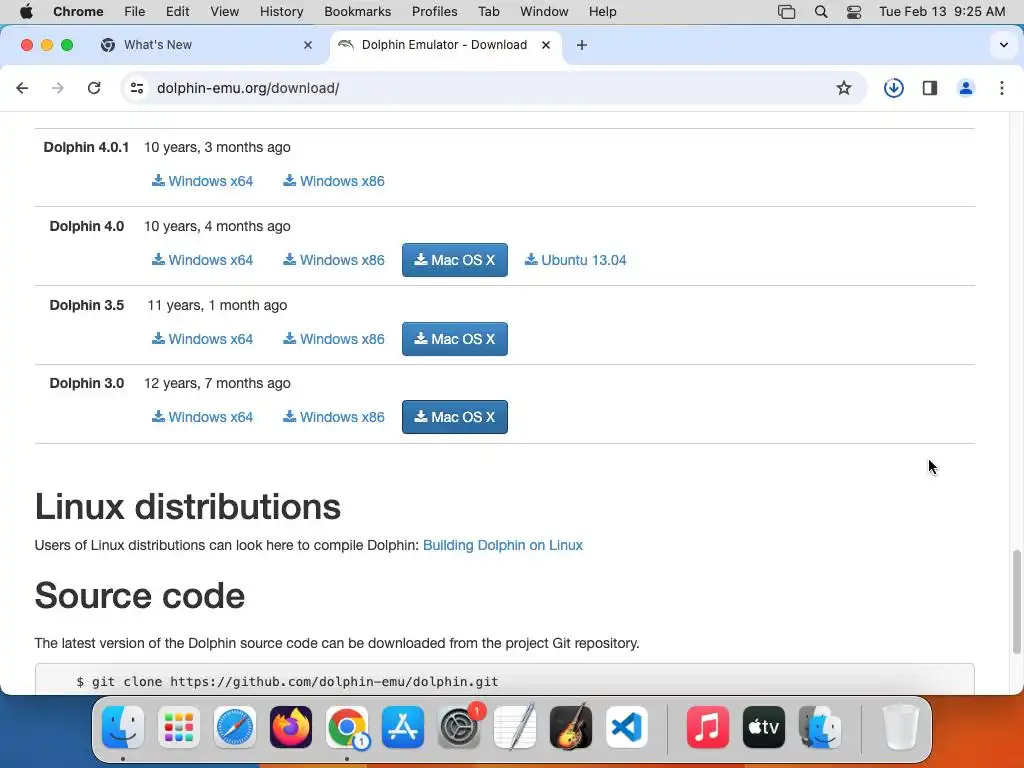Download Dolphin 4.0 Windows x64
This screenshot has height=768, width=1024.
pos(202,260)
